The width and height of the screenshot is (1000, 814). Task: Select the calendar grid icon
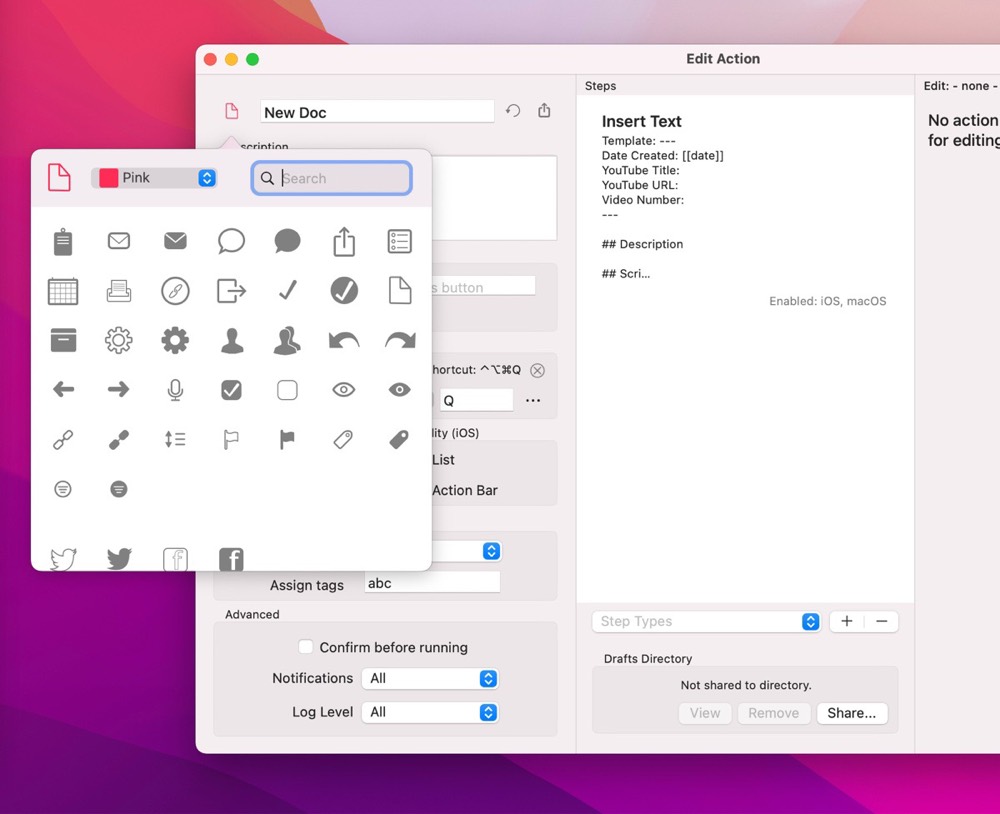click(x=62, y=291)
